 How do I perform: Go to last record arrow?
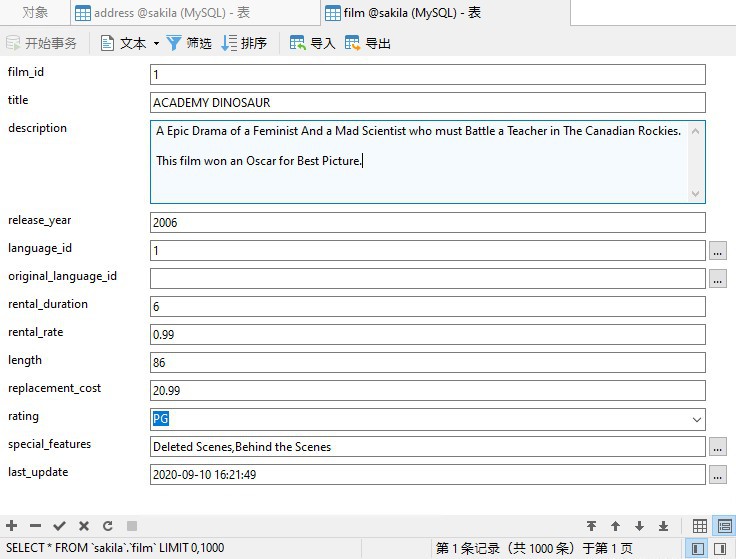pos(663,526)
